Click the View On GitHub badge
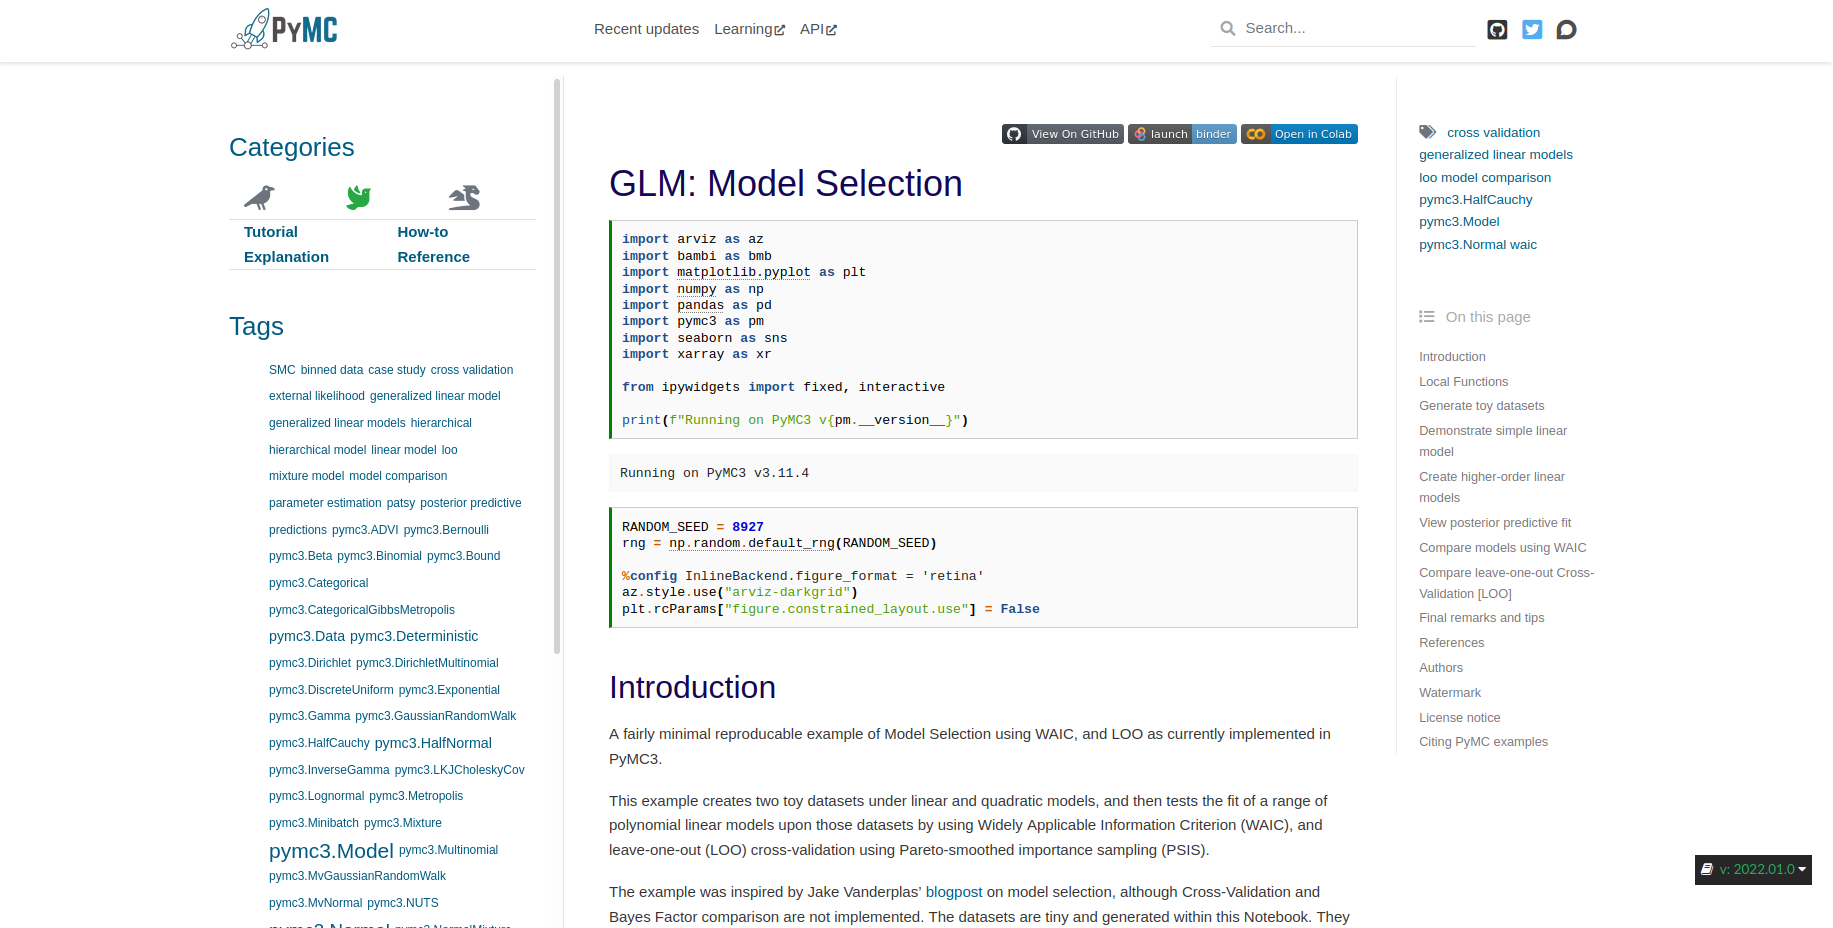Screen dimensions: 1833x928 [1062, 134]
